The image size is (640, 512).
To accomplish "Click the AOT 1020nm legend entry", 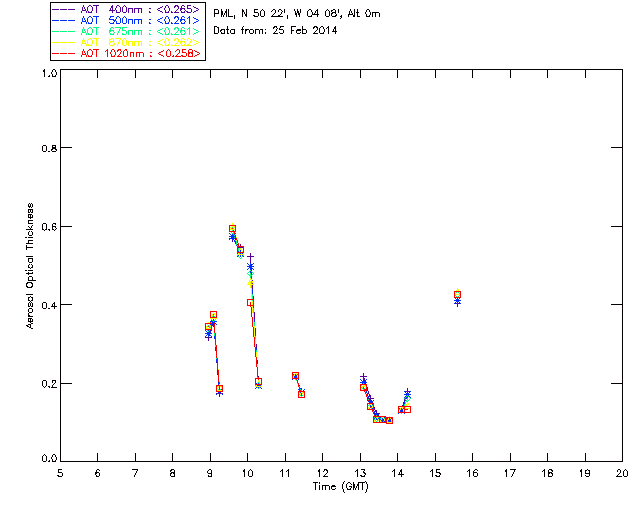I will (126, 53).
